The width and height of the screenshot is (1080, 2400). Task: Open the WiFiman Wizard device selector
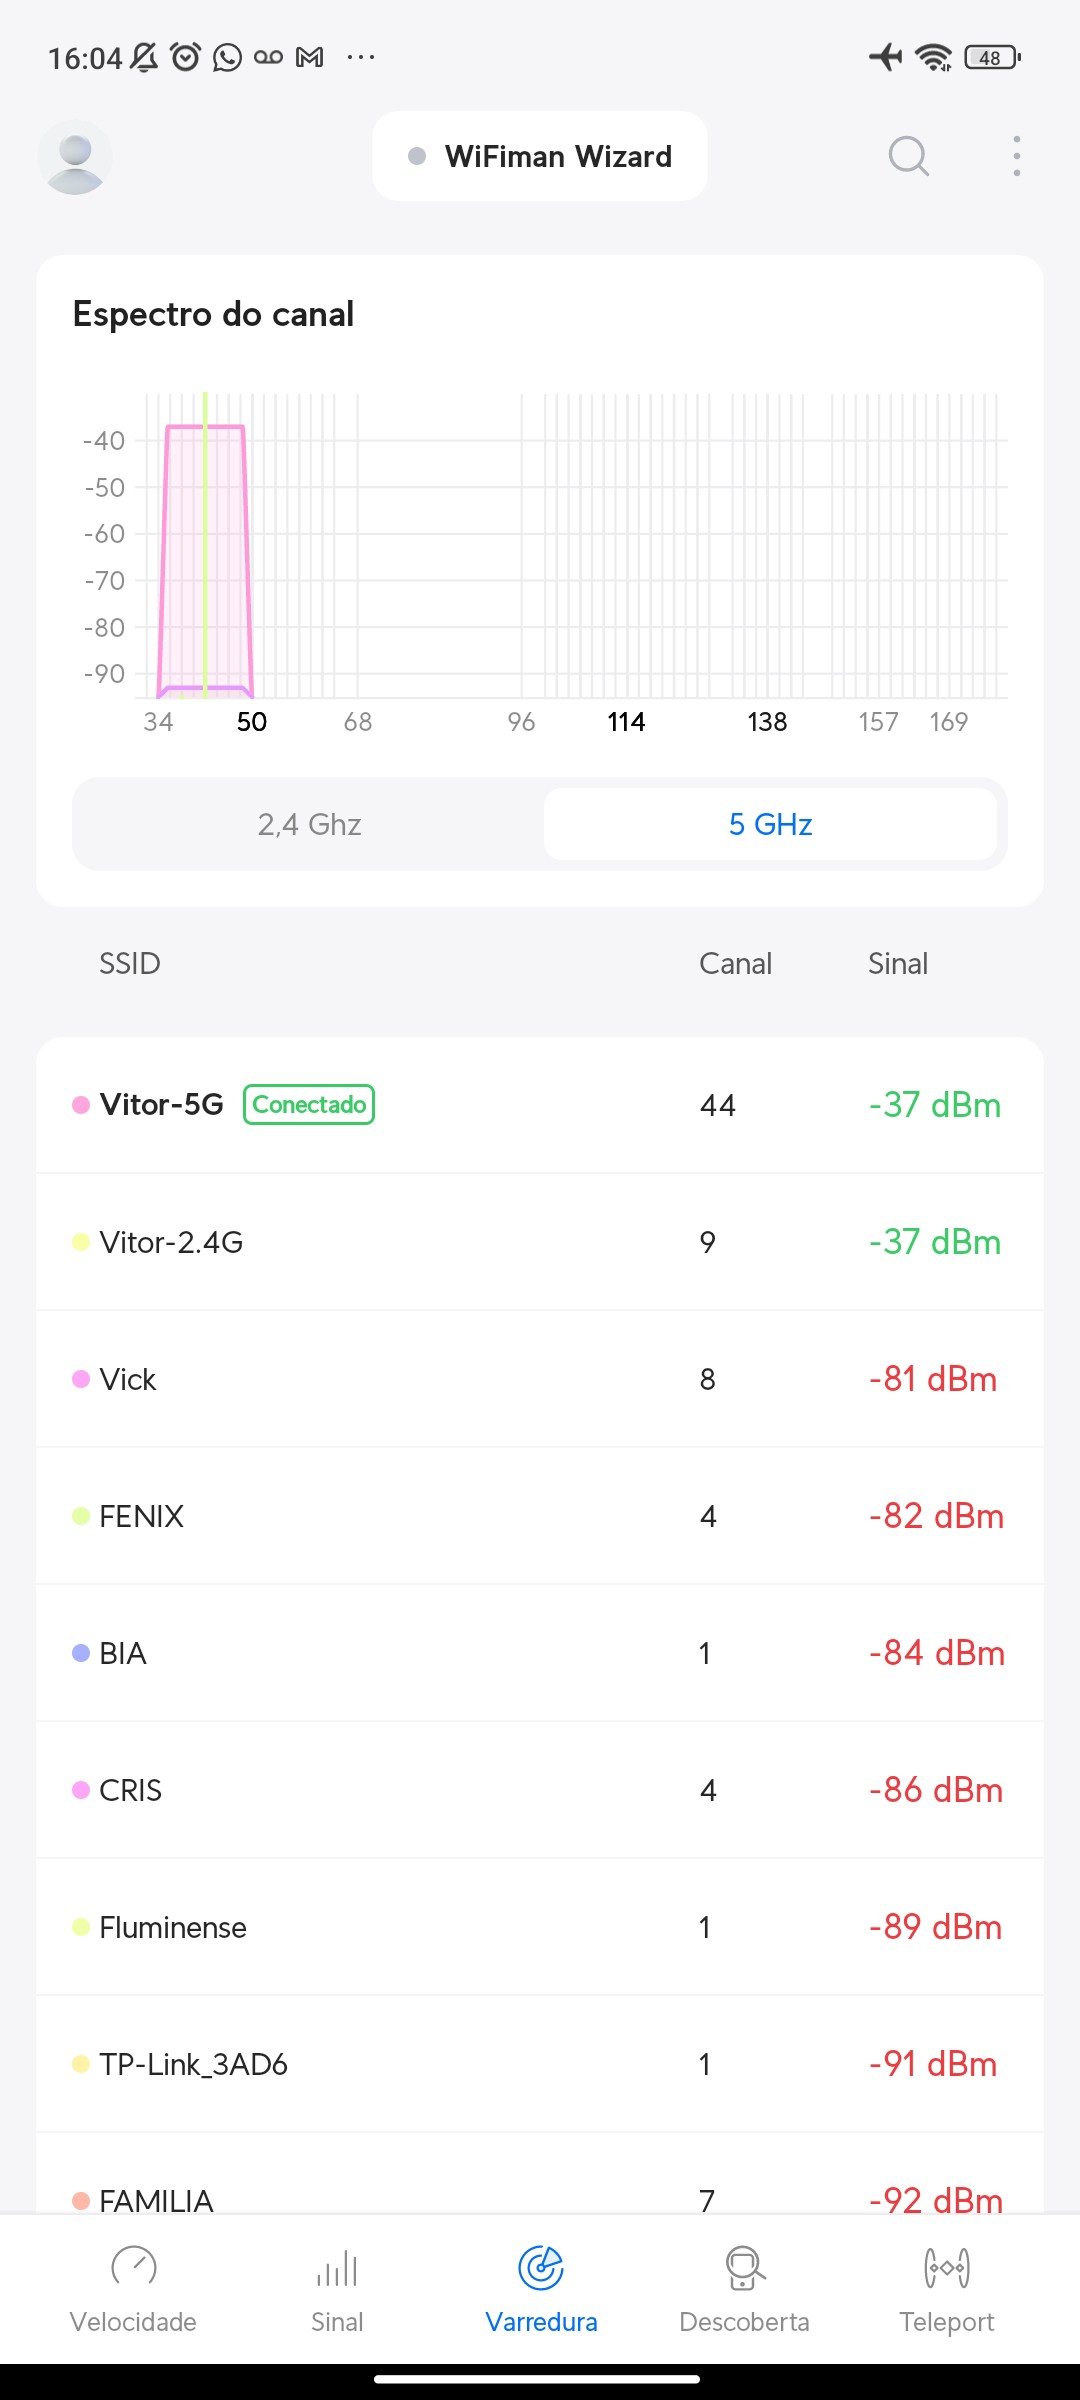click(540, 157)
